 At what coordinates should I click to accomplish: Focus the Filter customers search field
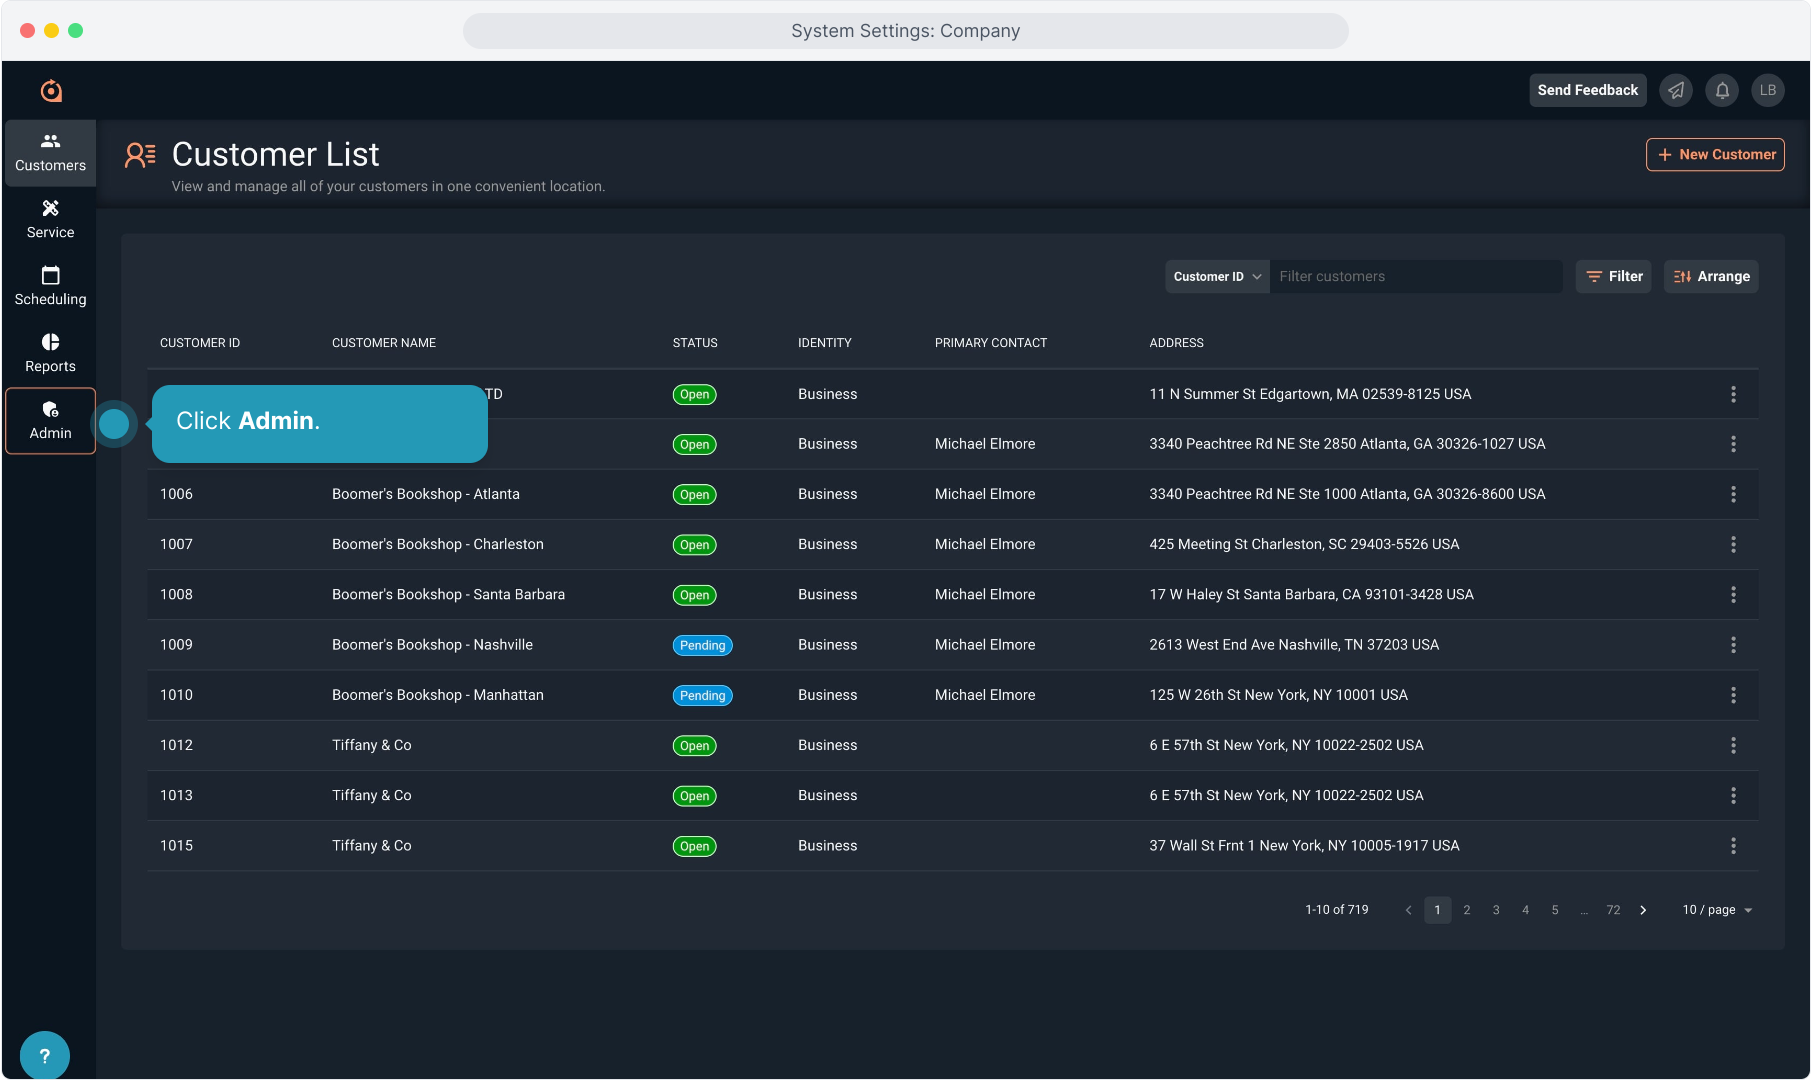click(x=1414, y=277)
